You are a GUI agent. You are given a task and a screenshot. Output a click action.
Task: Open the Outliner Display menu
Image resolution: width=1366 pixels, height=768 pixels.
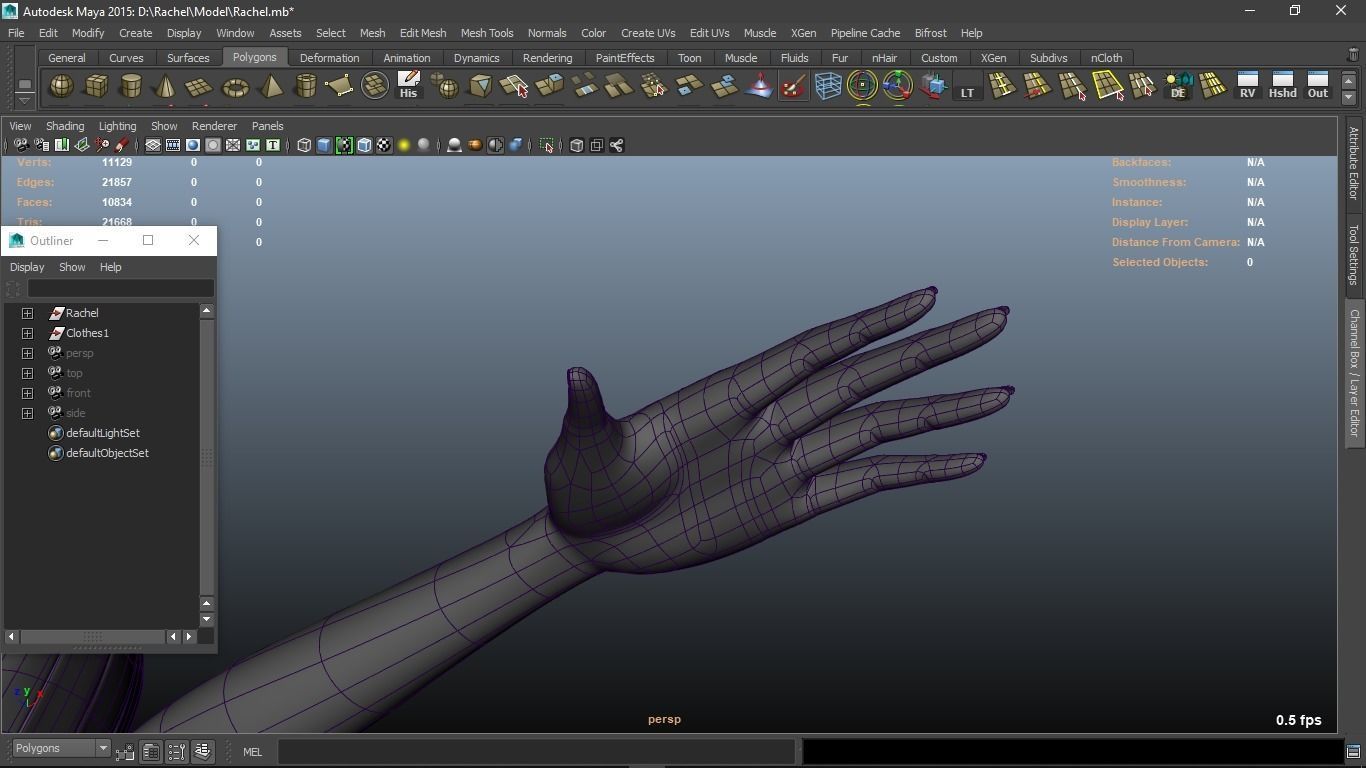pos(27,267)
